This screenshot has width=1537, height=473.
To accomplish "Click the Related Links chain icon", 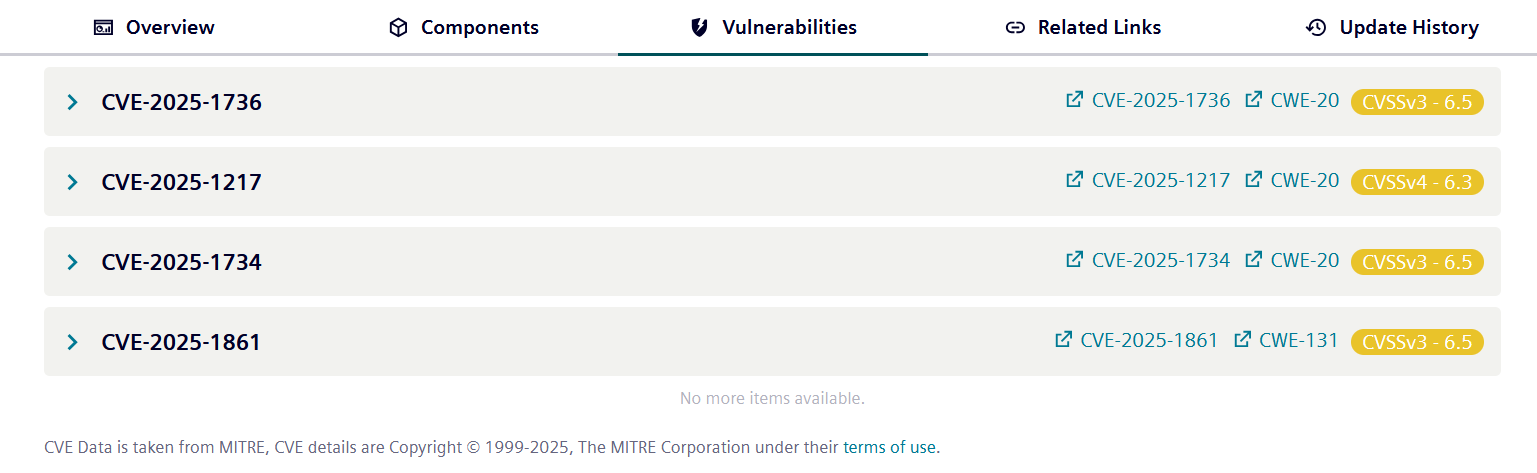I will (x=1015, y=28).
